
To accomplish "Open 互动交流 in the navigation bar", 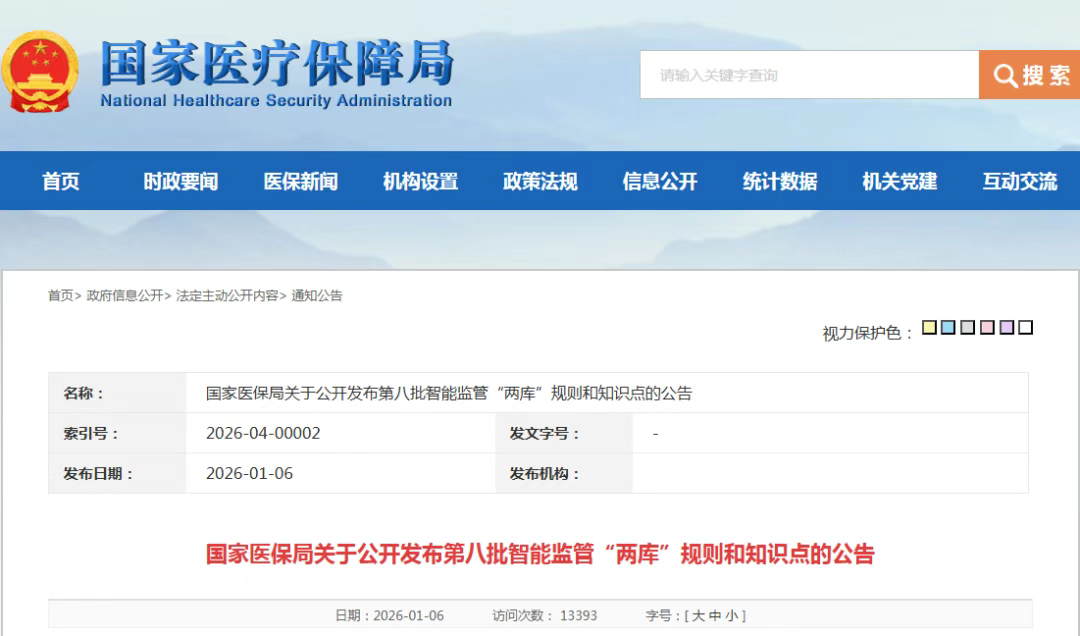I will click(x=1019, y=181).
